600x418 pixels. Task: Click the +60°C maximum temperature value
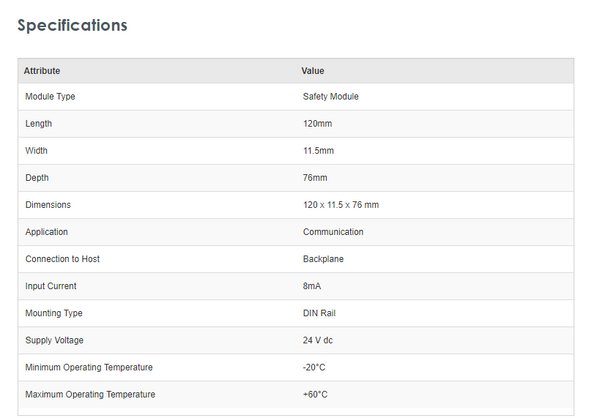point(315,394)
